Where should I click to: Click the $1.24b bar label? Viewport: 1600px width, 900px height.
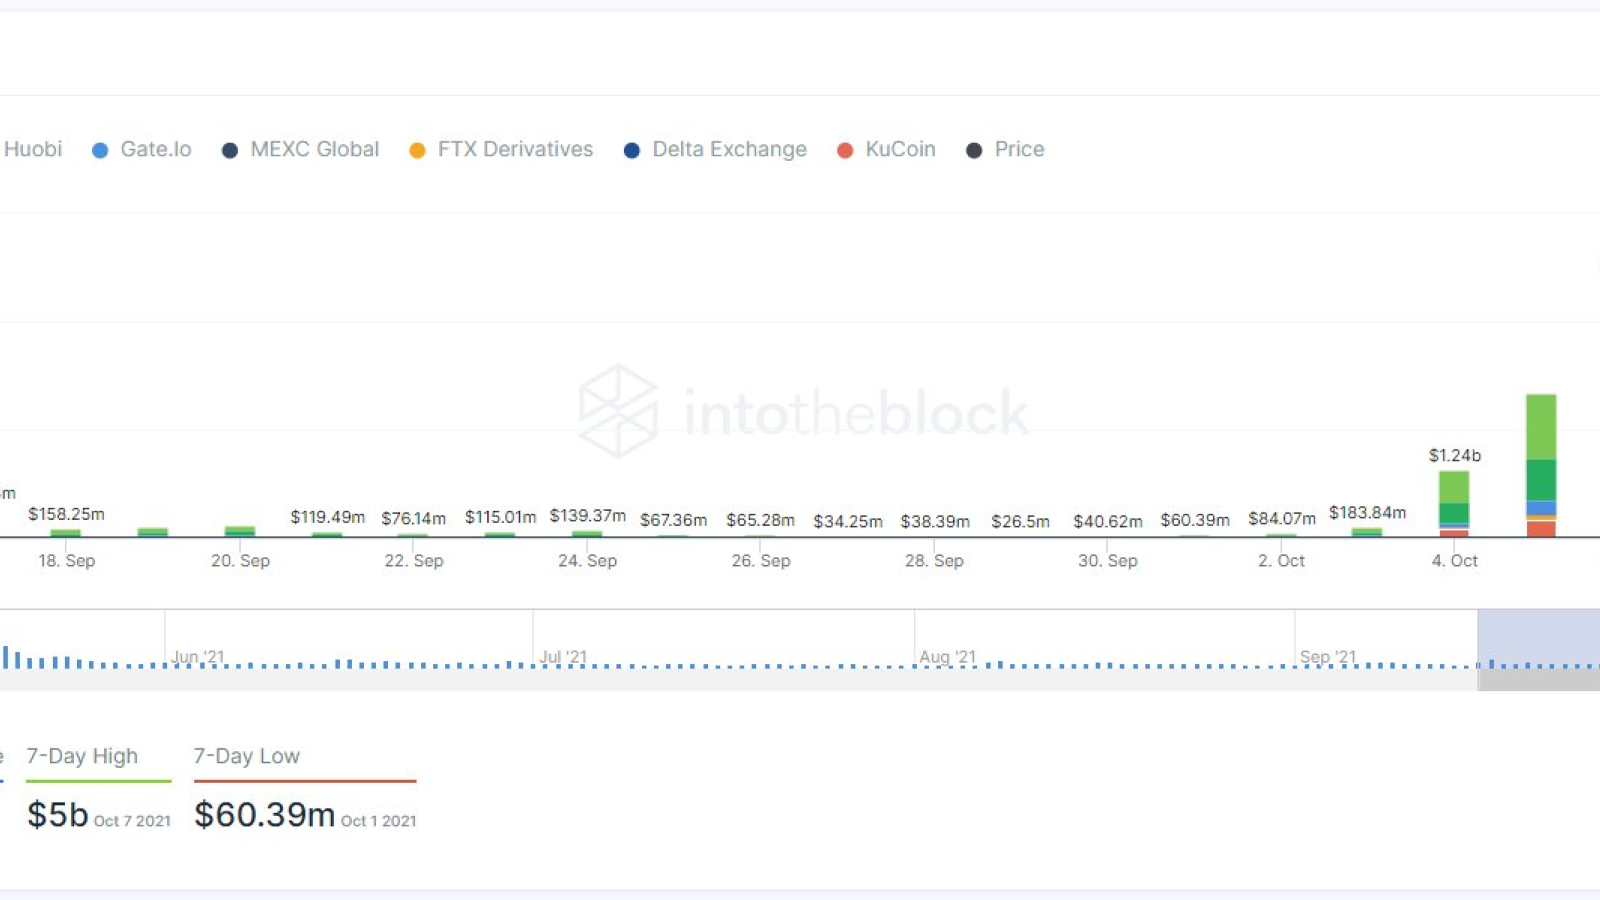[1454, 455]
